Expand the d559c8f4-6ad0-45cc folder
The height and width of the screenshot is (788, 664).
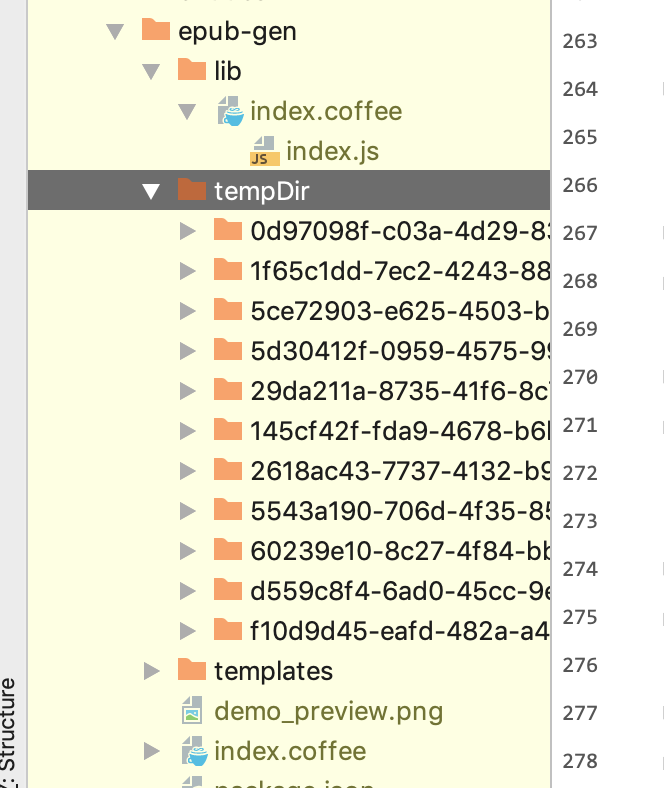pyautogui.click(x=187, y=591)
